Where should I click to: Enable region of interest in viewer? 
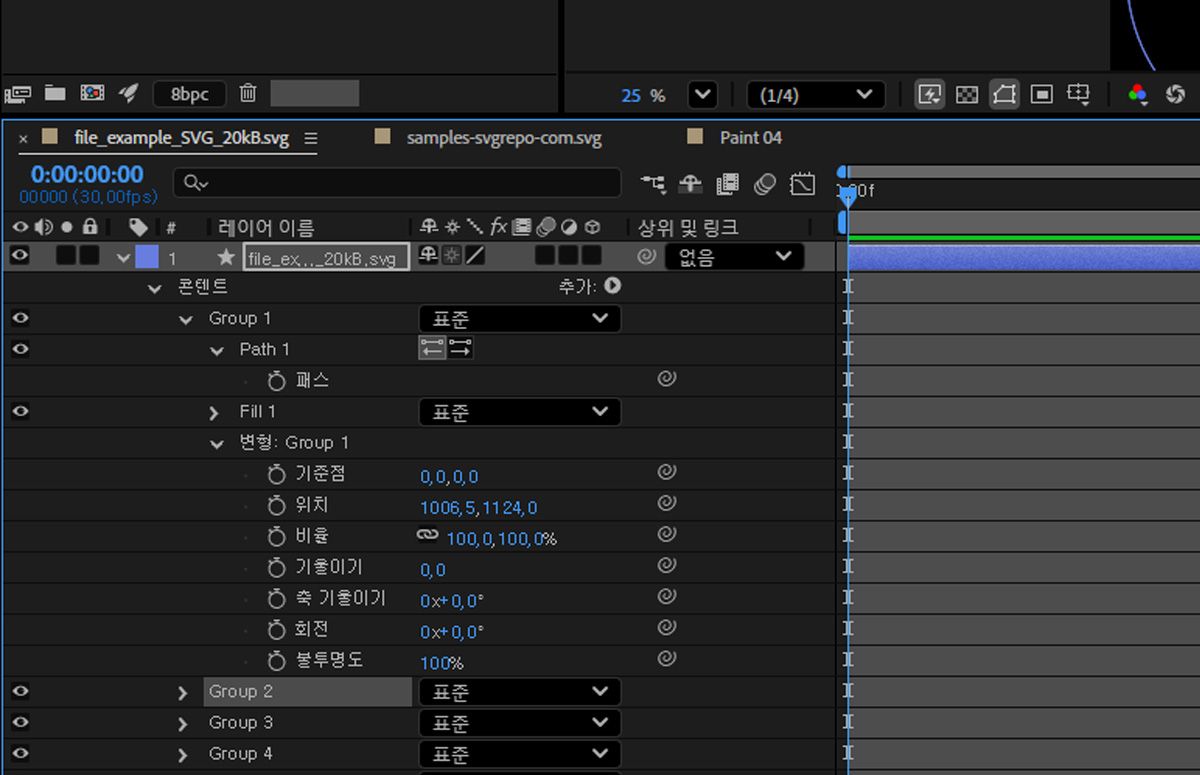[1041, 95]
